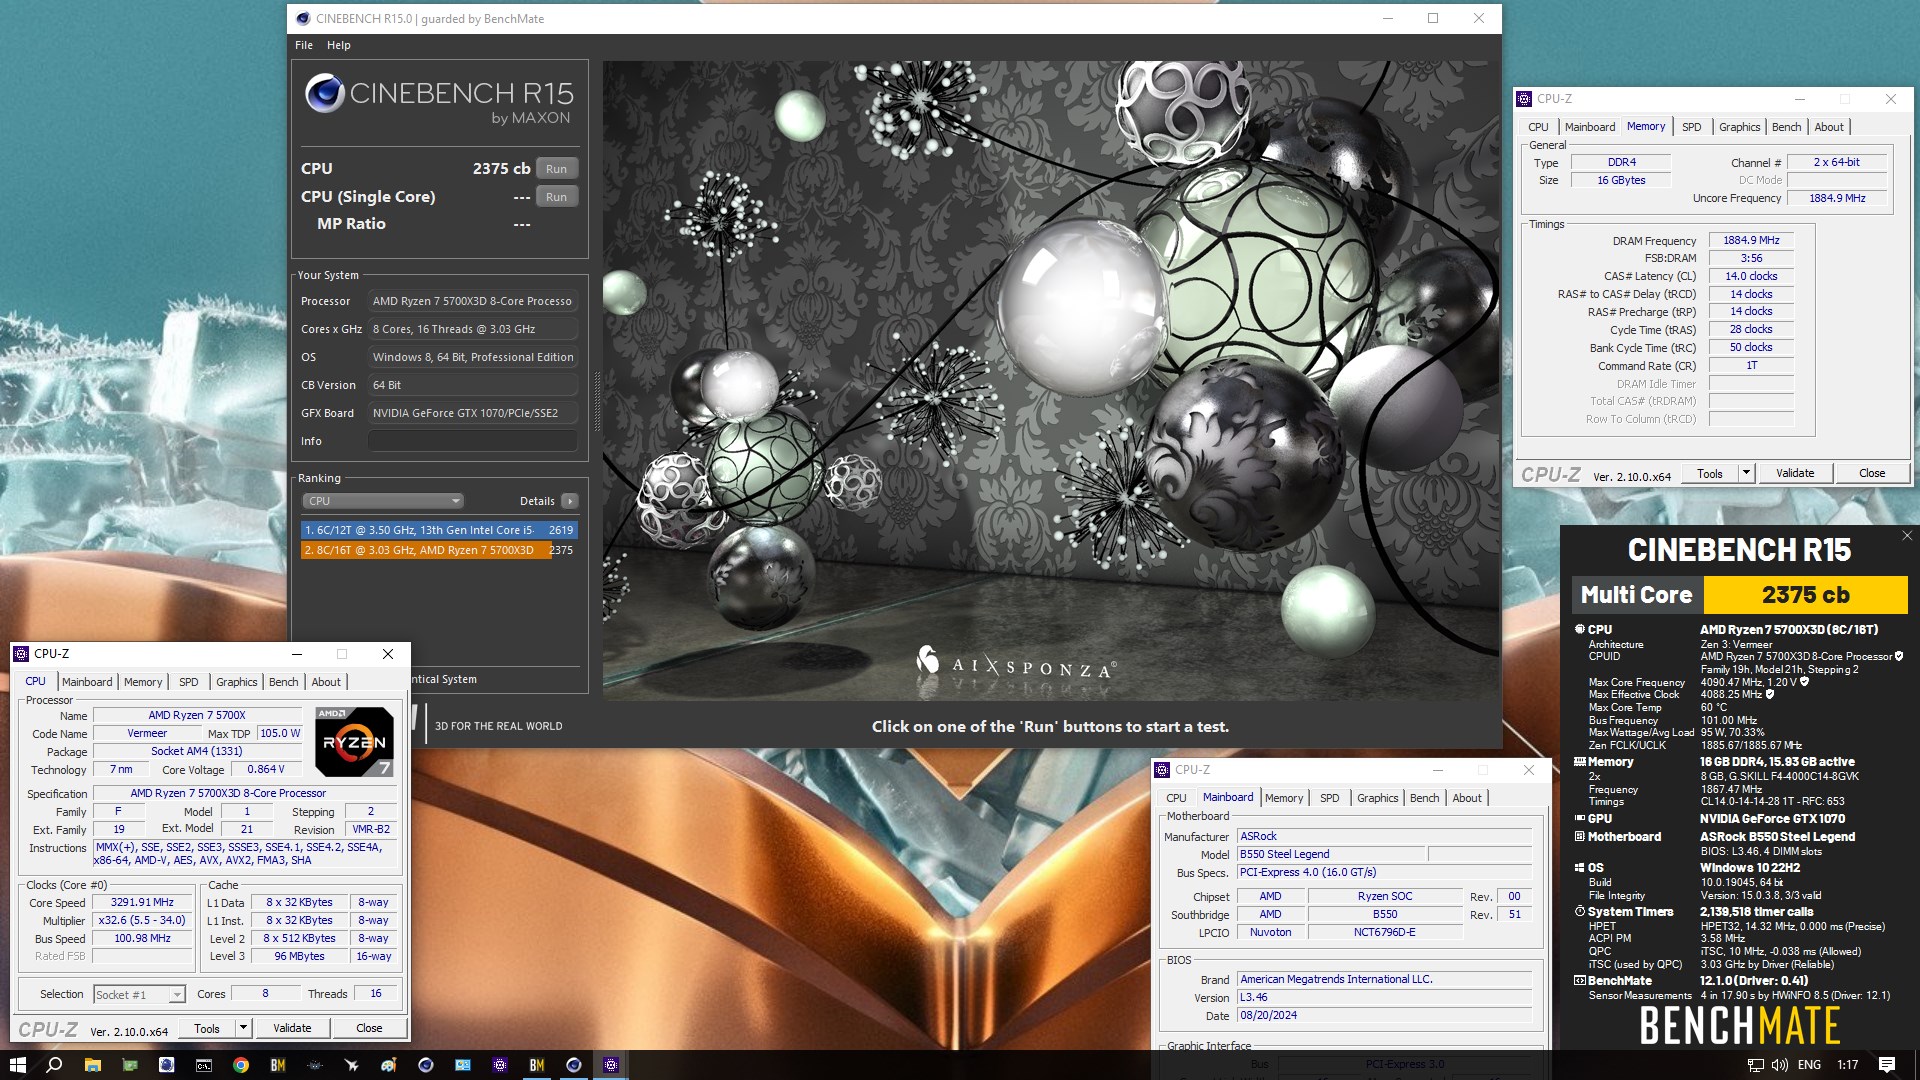Click GPU icon in BenchMate panel
1920x1080 pixels.
coord(1580,818)
